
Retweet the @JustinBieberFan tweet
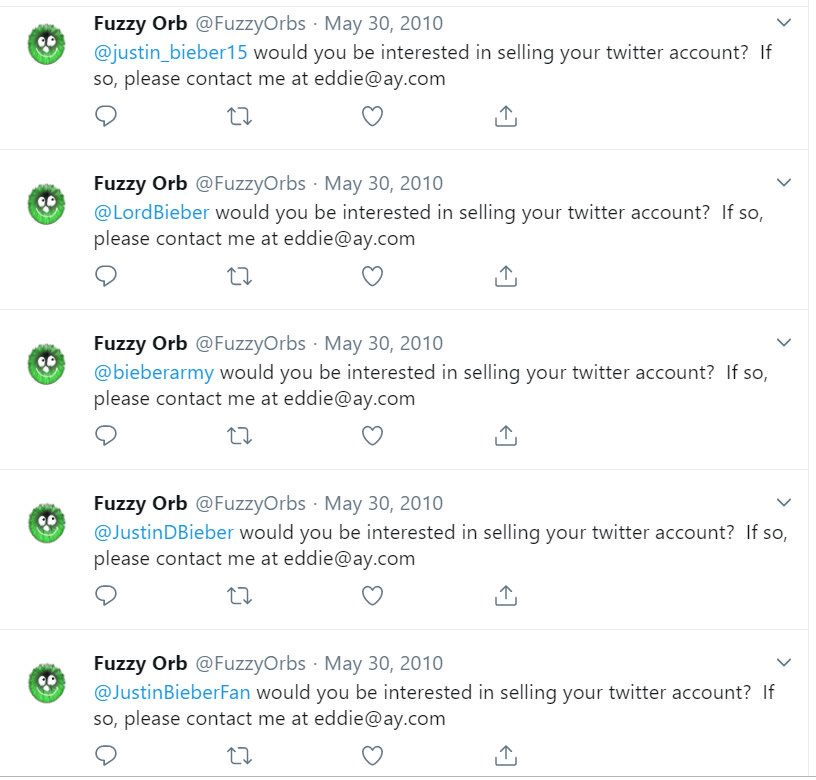click(240, 756)
